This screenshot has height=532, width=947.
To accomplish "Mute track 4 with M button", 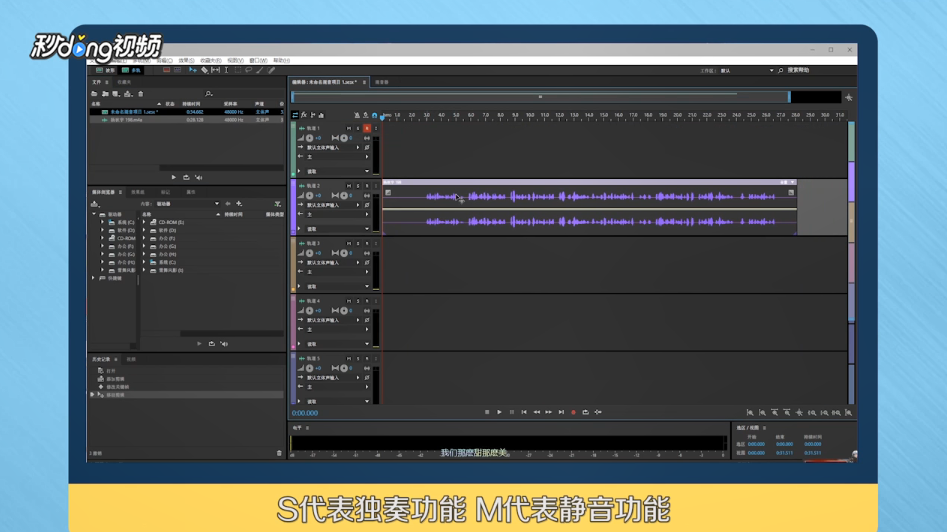I will click(x=348, y=301).
